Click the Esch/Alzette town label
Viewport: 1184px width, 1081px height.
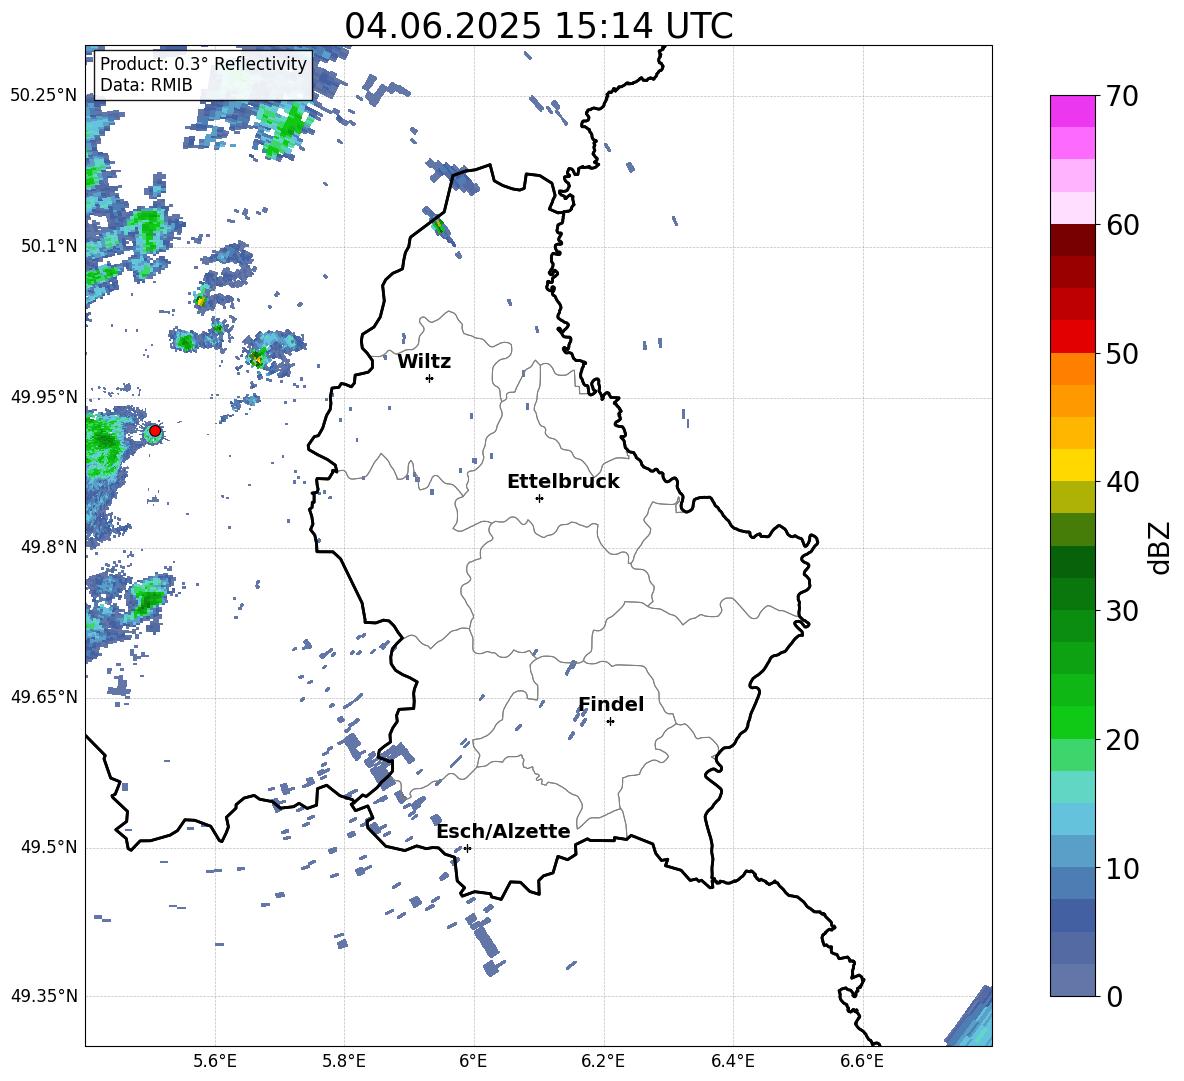point(504,831)
